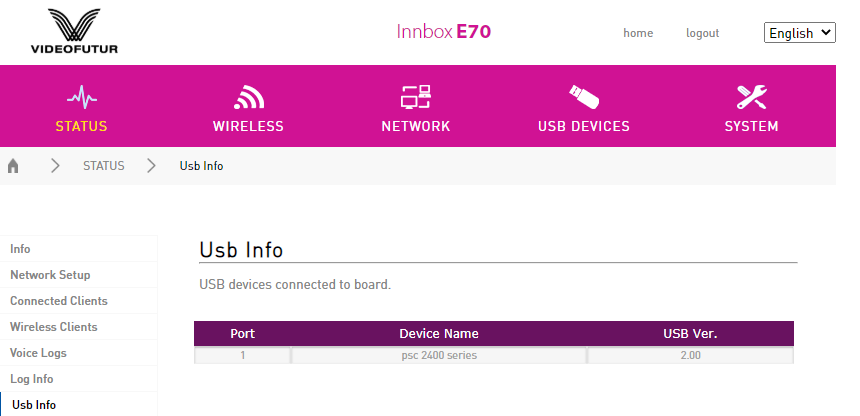Screen dimensions: 860x416
Task: Click the Device Name column header
Action: (x=438, y=334)
